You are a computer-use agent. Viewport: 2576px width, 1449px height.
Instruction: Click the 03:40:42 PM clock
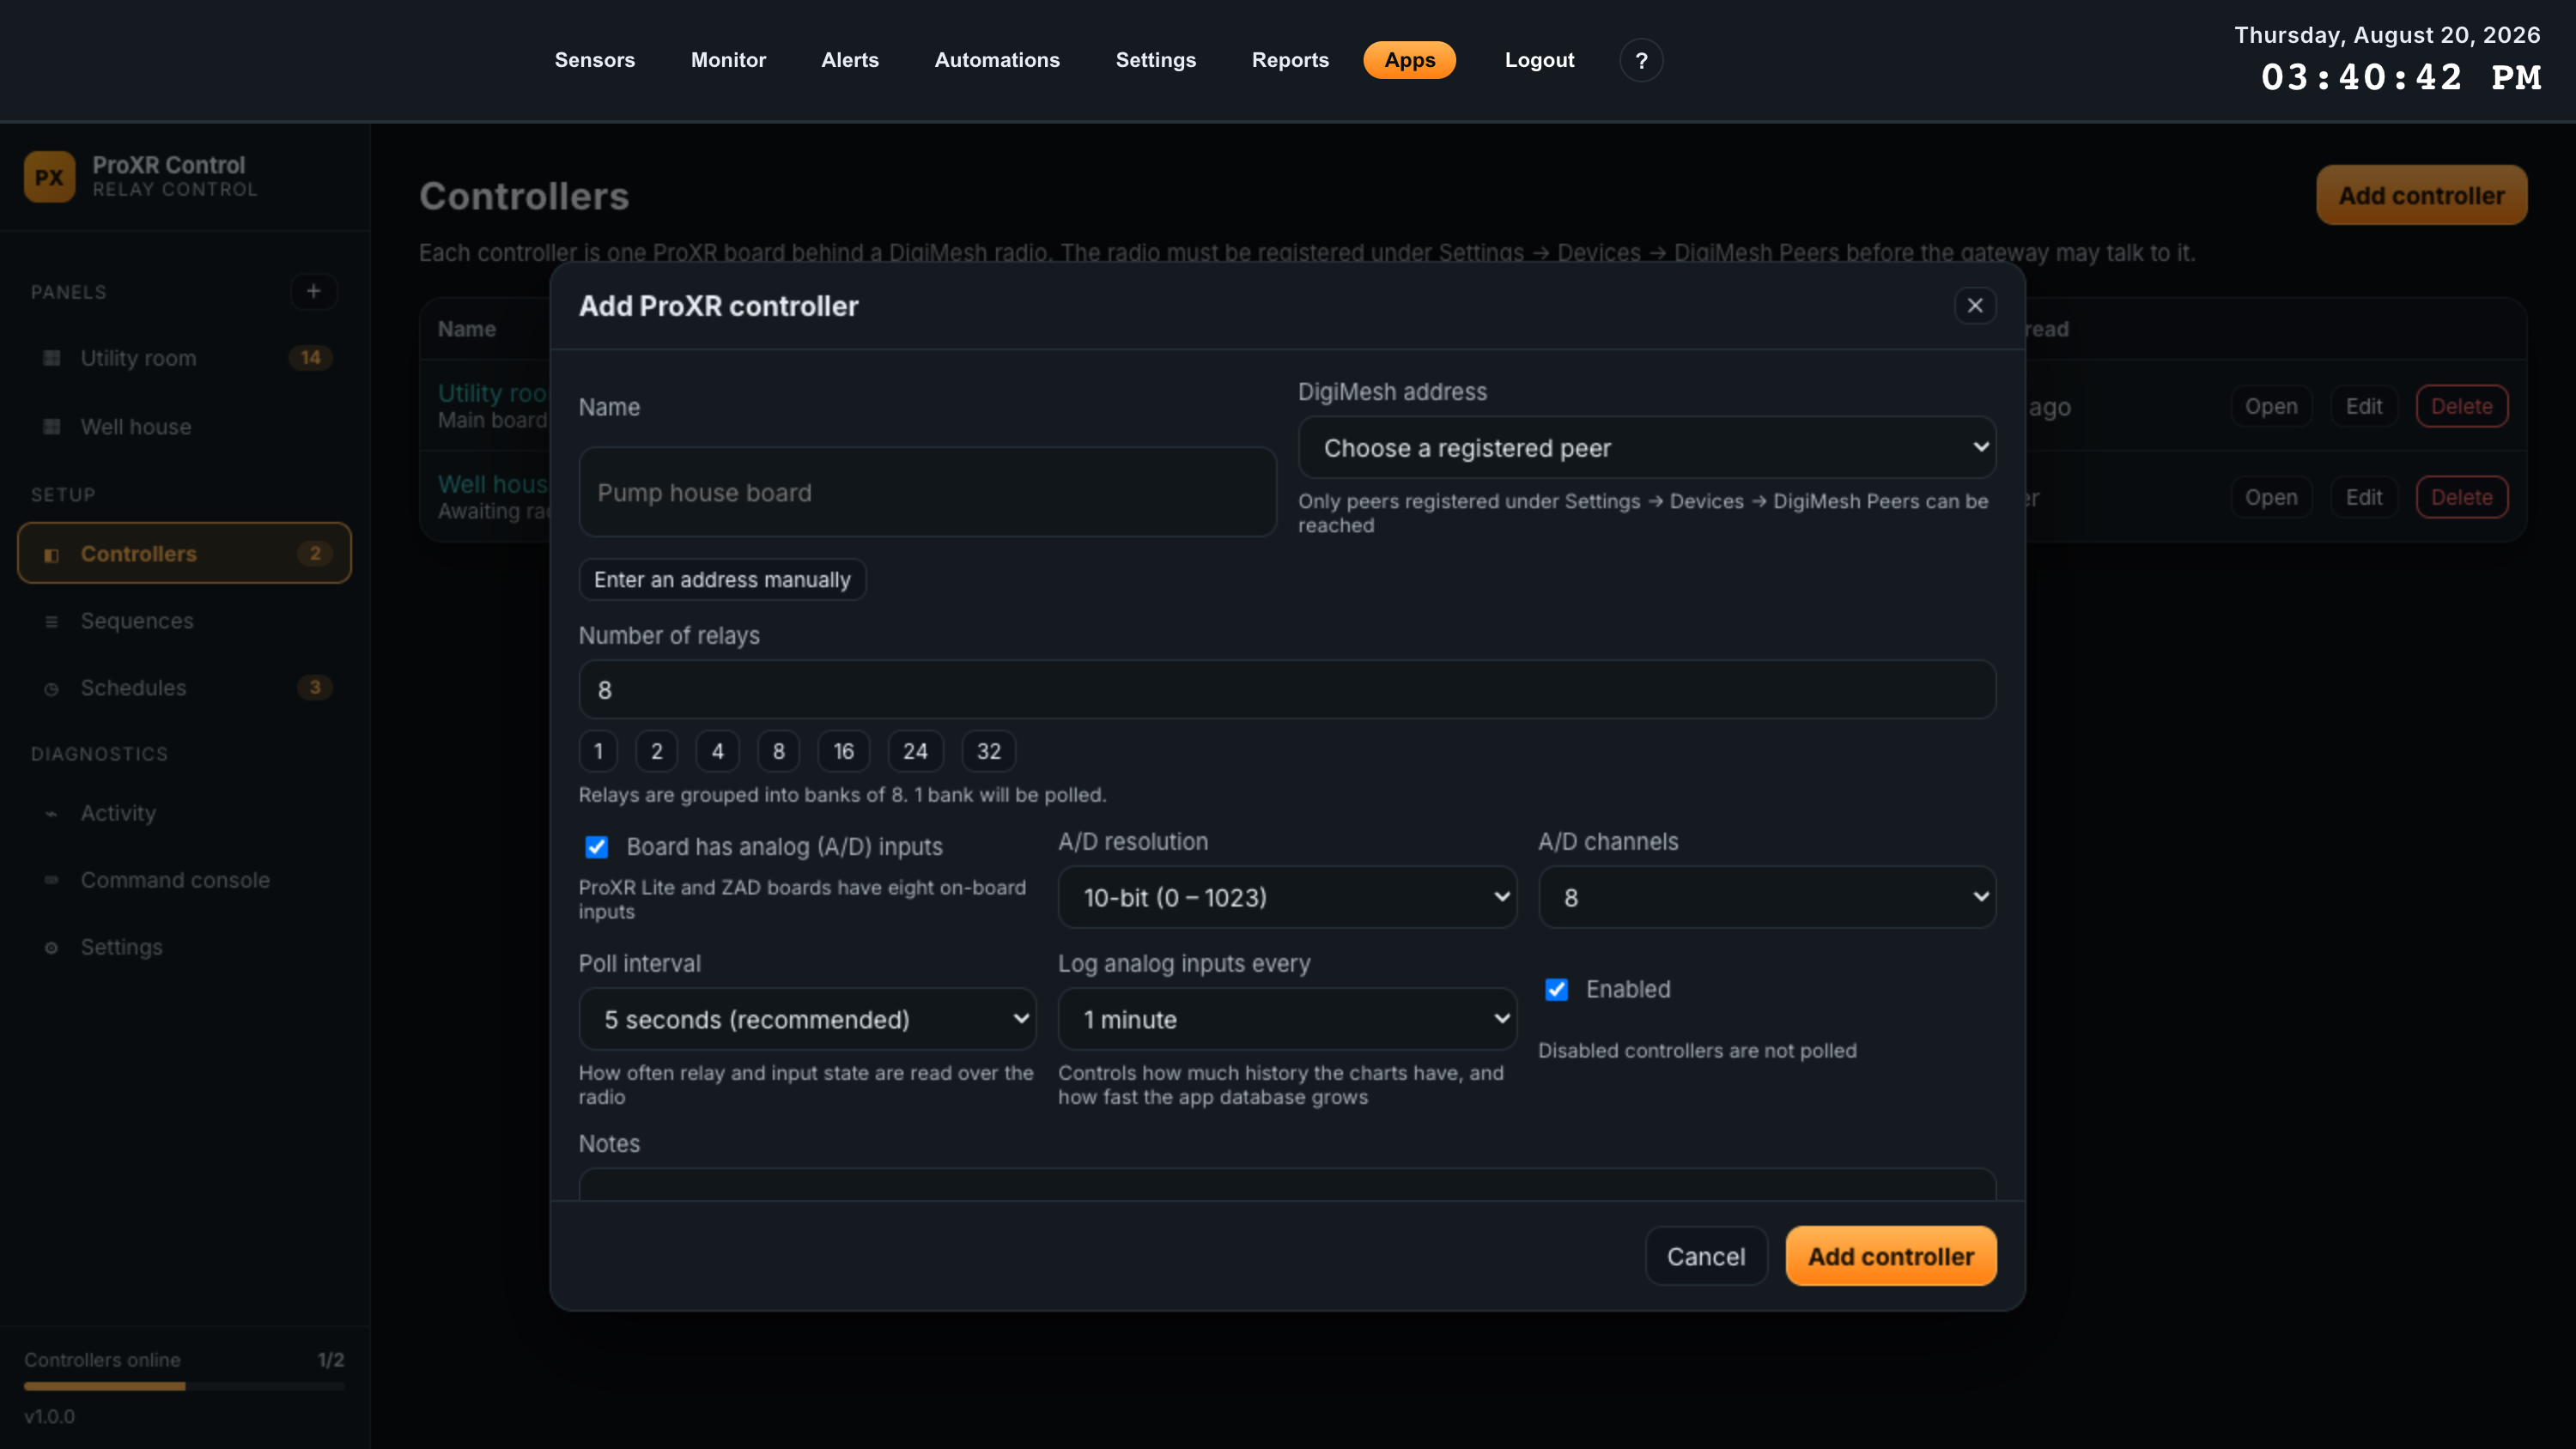[x=2401, y=77]
